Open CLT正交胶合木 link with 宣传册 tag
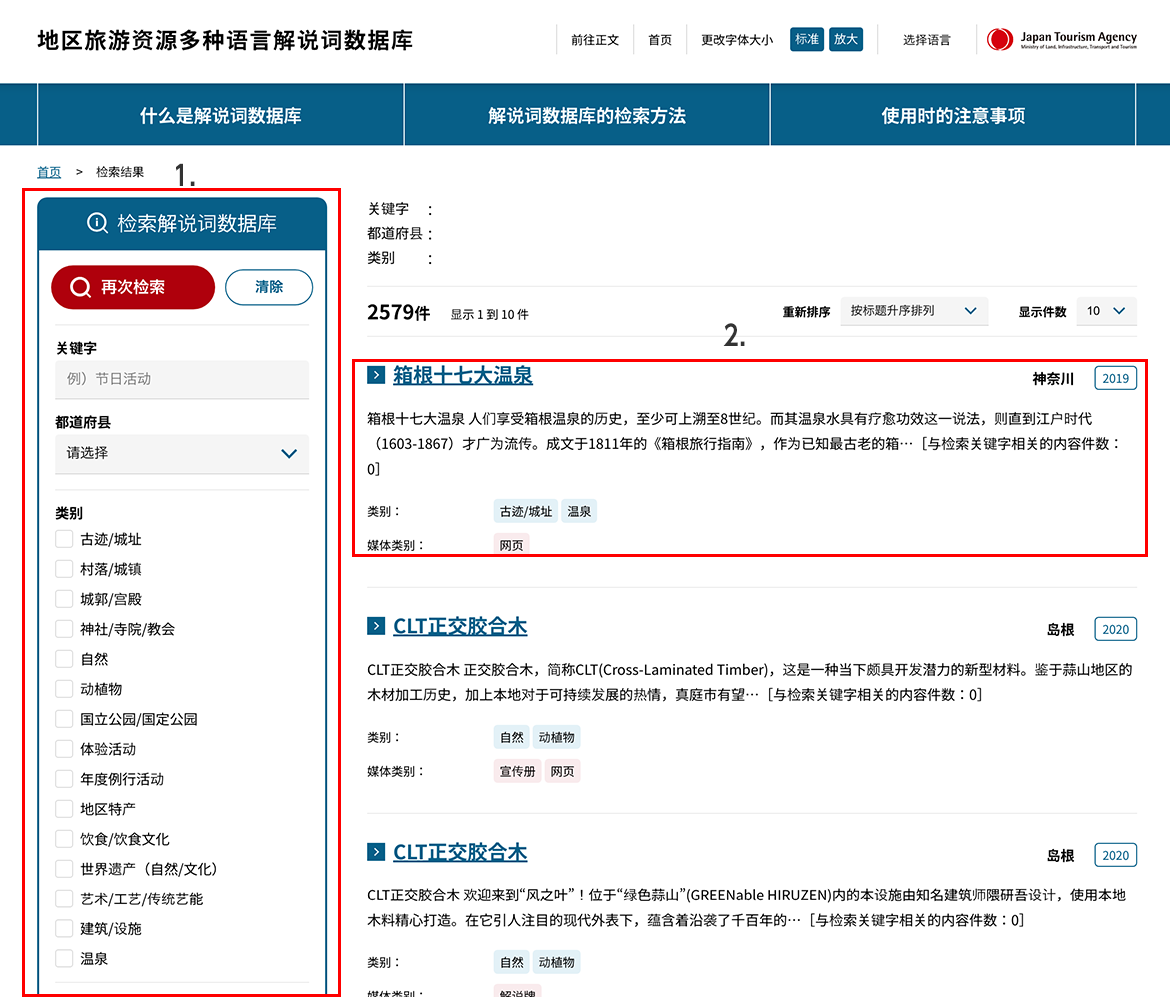Viewport: 1170px width, 997px height. [460, 625]
